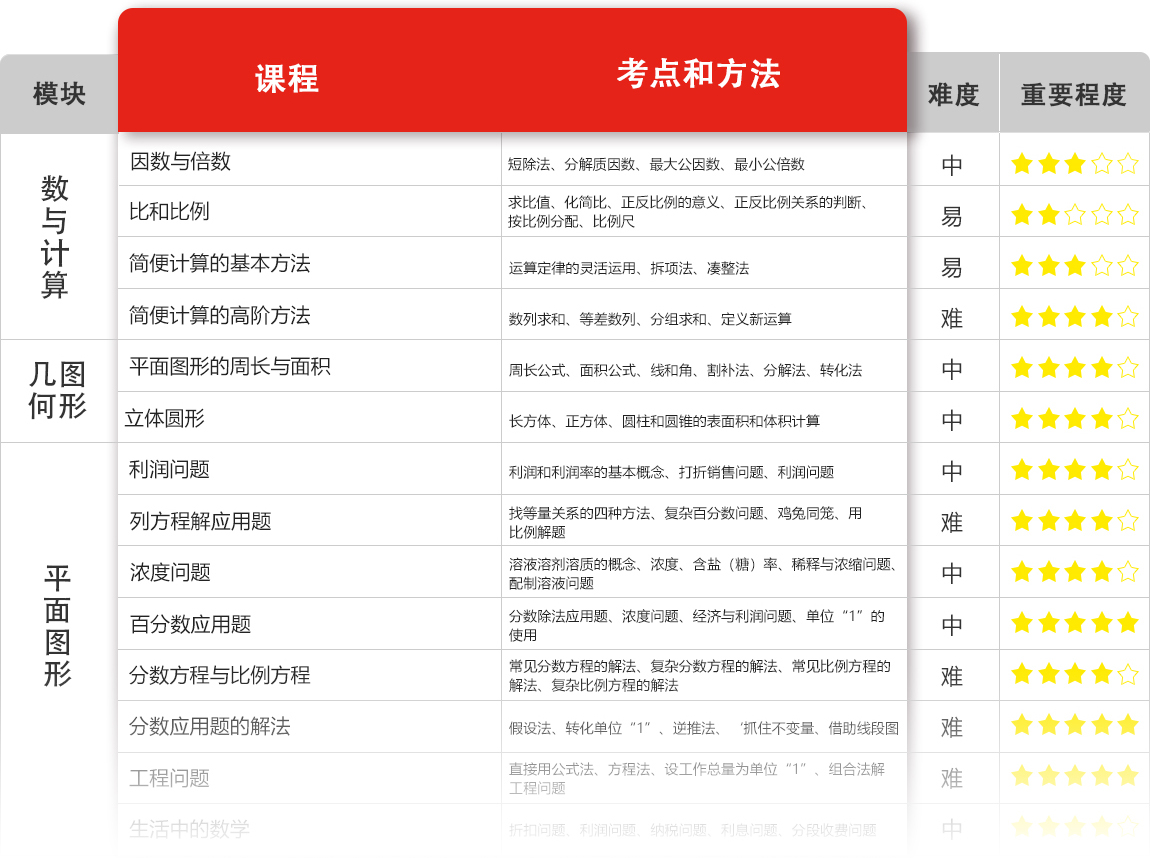Image resolution: width=1150 pixels, height=858 pixels.
Task: Click the star rating for 立体圆形
Action: click(x=1074, y=419)
